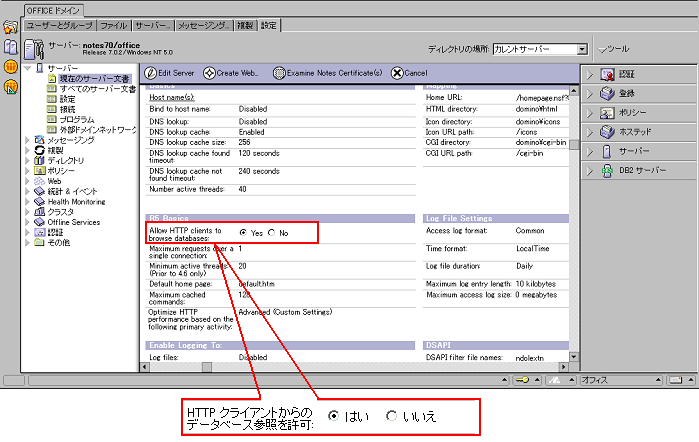699x442 pixels.
Task: Select the 設定 tab
Action: tap(269, 25)
